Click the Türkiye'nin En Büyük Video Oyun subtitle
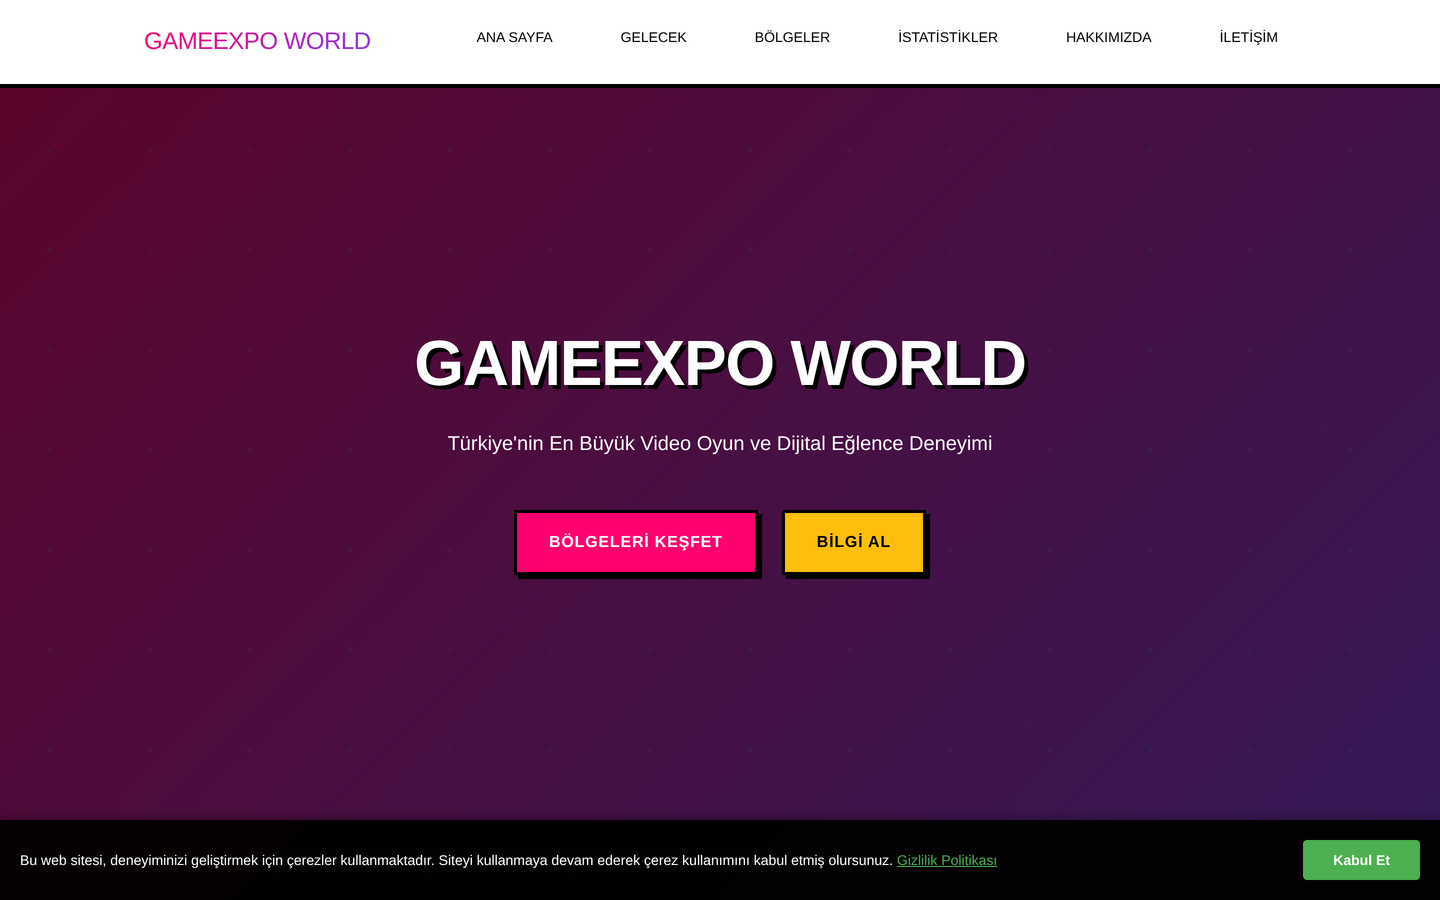This screenshot has height=900, width=1440. 720,443
